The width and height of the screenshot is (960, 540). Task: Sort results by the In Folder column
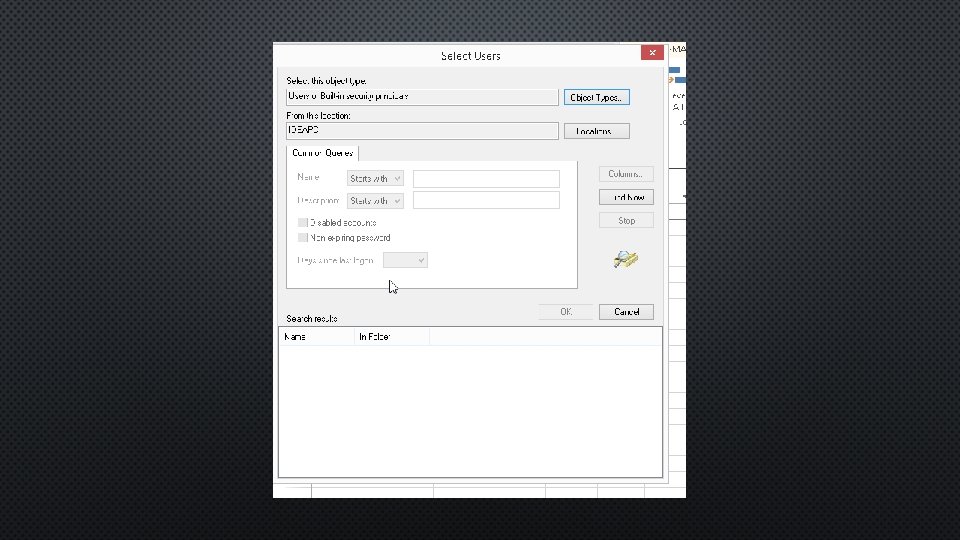coord(392,337)
